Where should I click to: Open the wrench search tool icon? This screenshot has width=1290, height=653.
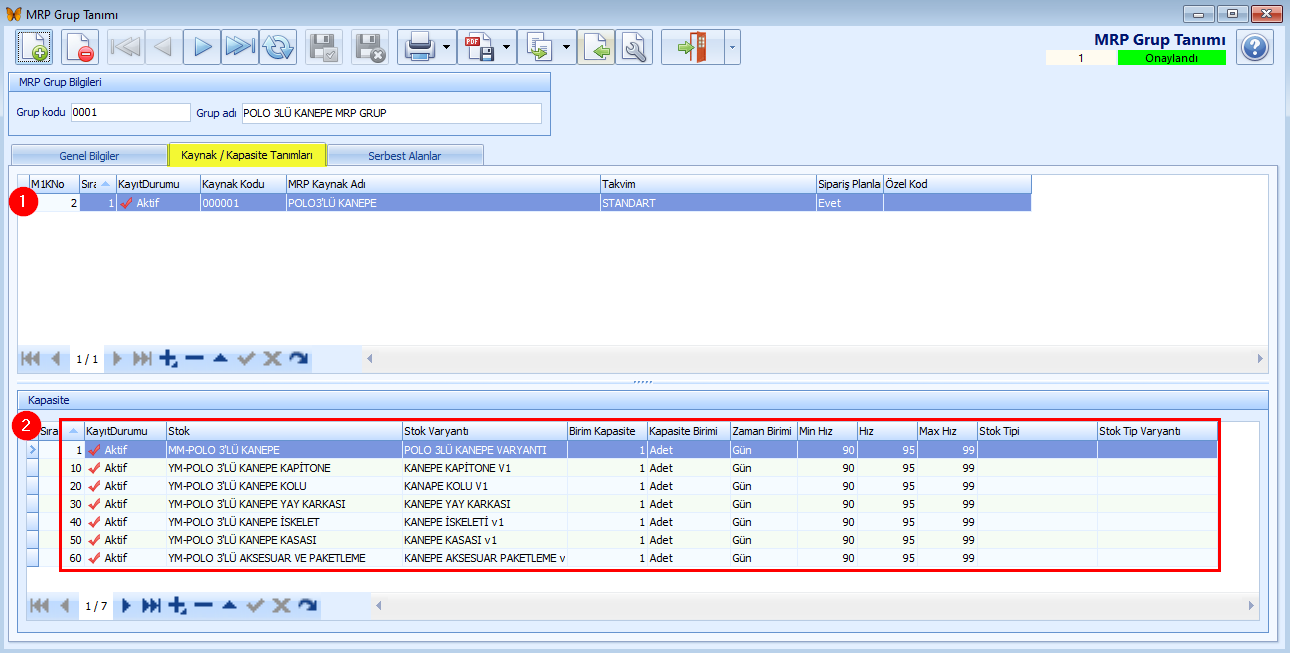(x=634, y=47)
